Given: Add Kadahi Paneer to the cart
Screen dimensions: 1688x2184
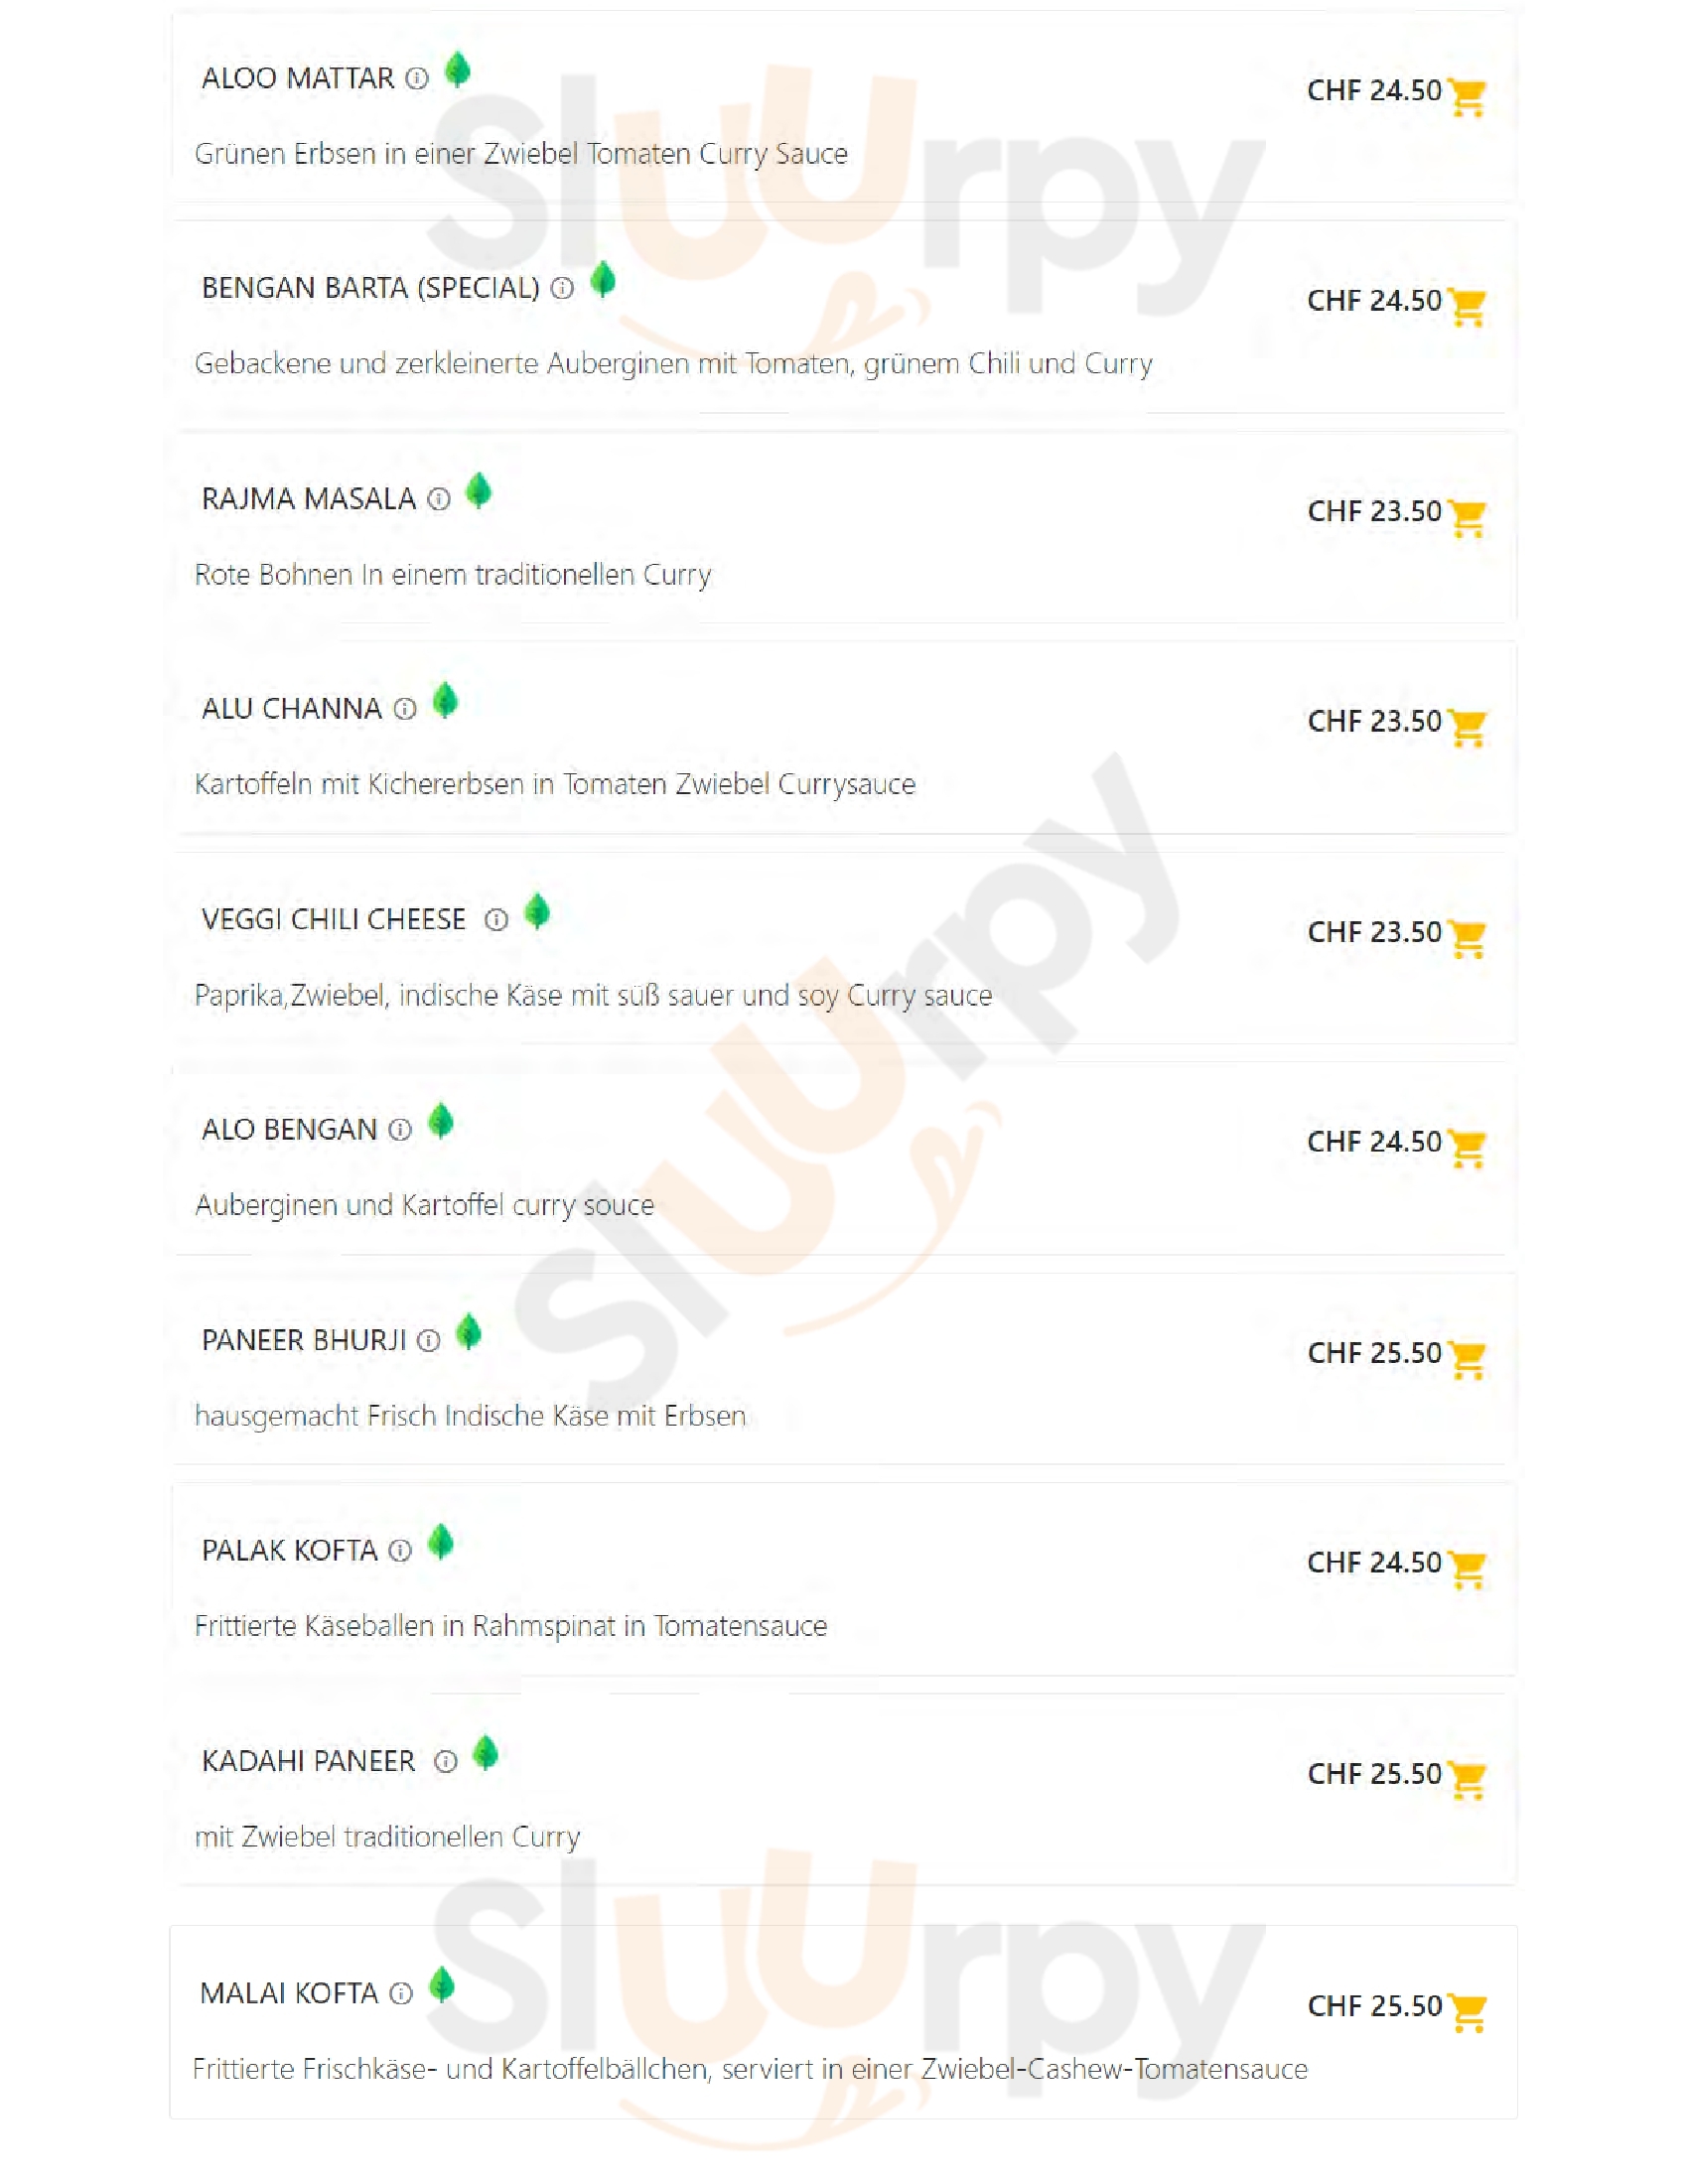Looking at the screenshot, I should click(x=1467, y=1780).
